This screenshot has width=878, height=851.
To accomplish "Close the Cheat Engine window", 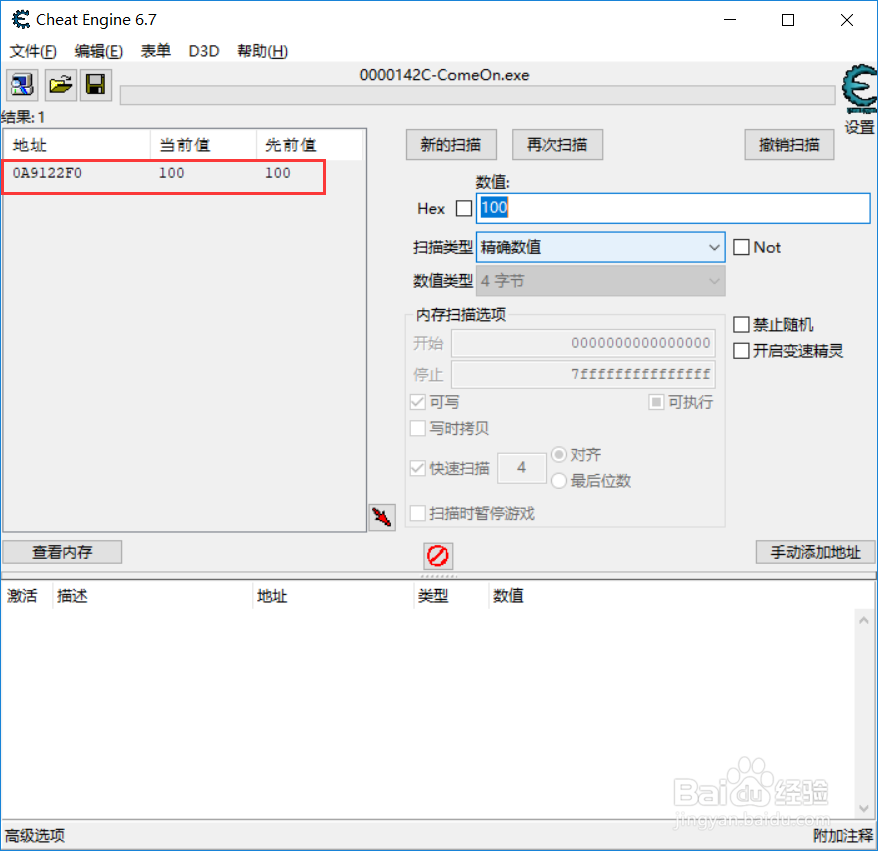I will (847, 20).
